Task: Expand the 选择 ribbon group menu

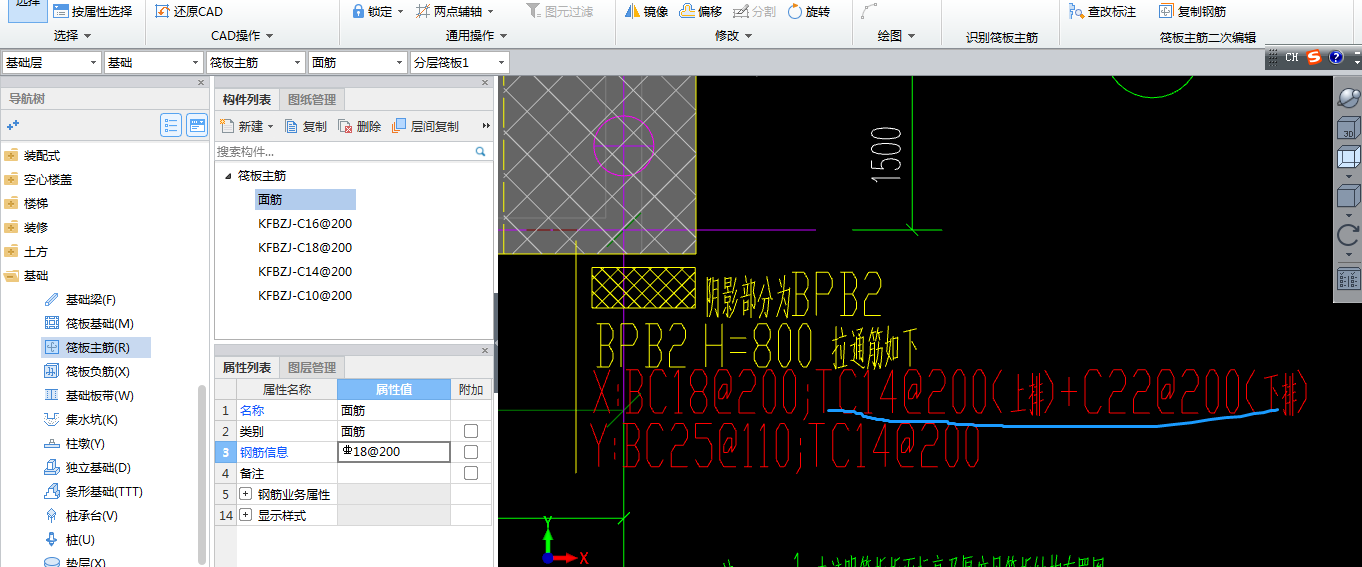Action: pyautogui.click(x=72, y=36)
